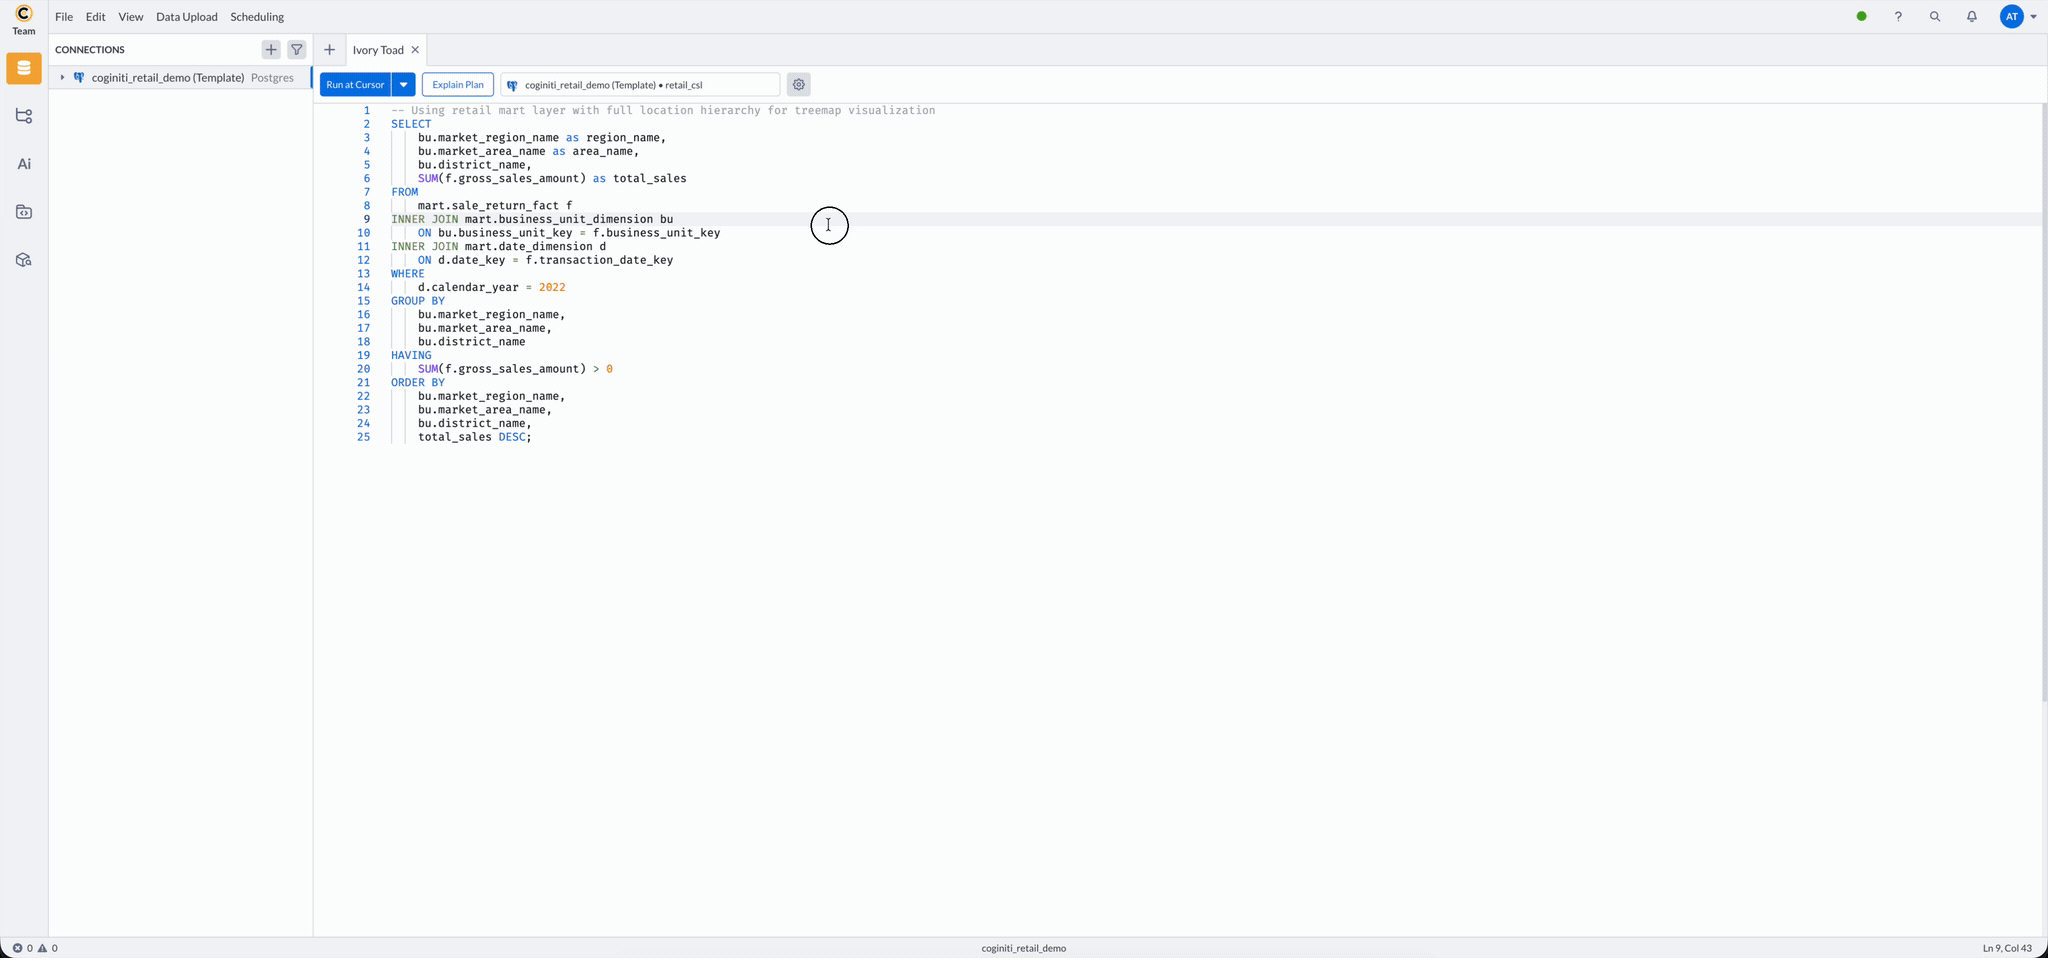The width and height of the screenshot is (2048, 958).
Task: Open the search magnifier in the top bar
Action: (x=1935, y=16)
